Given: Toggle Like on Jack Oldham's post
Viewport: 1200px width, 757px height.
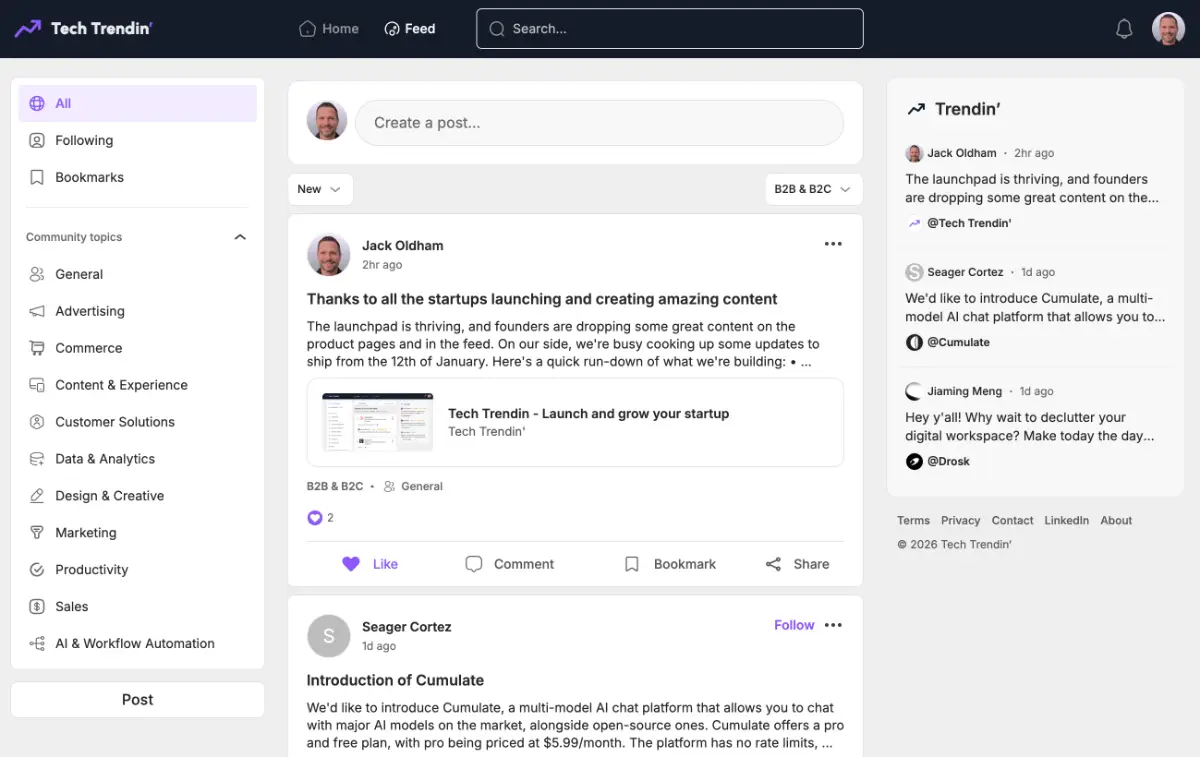Looking at the screenshot, I should coord(370,564).
